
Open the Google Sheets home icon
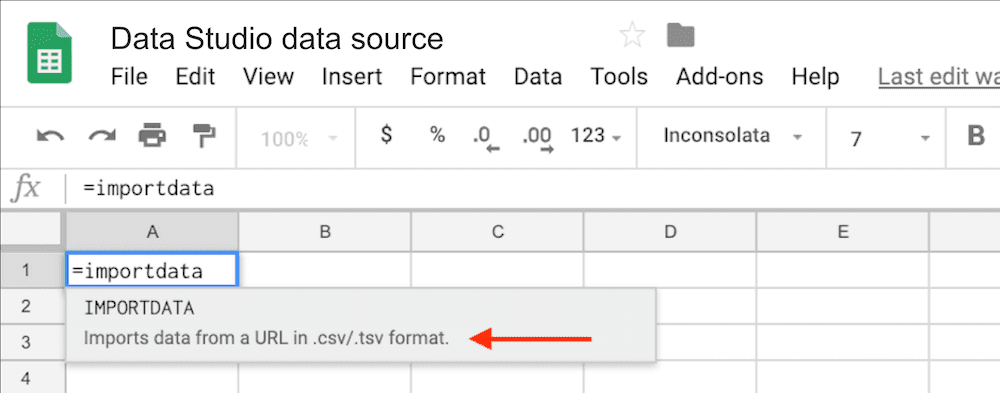point(50,53)
